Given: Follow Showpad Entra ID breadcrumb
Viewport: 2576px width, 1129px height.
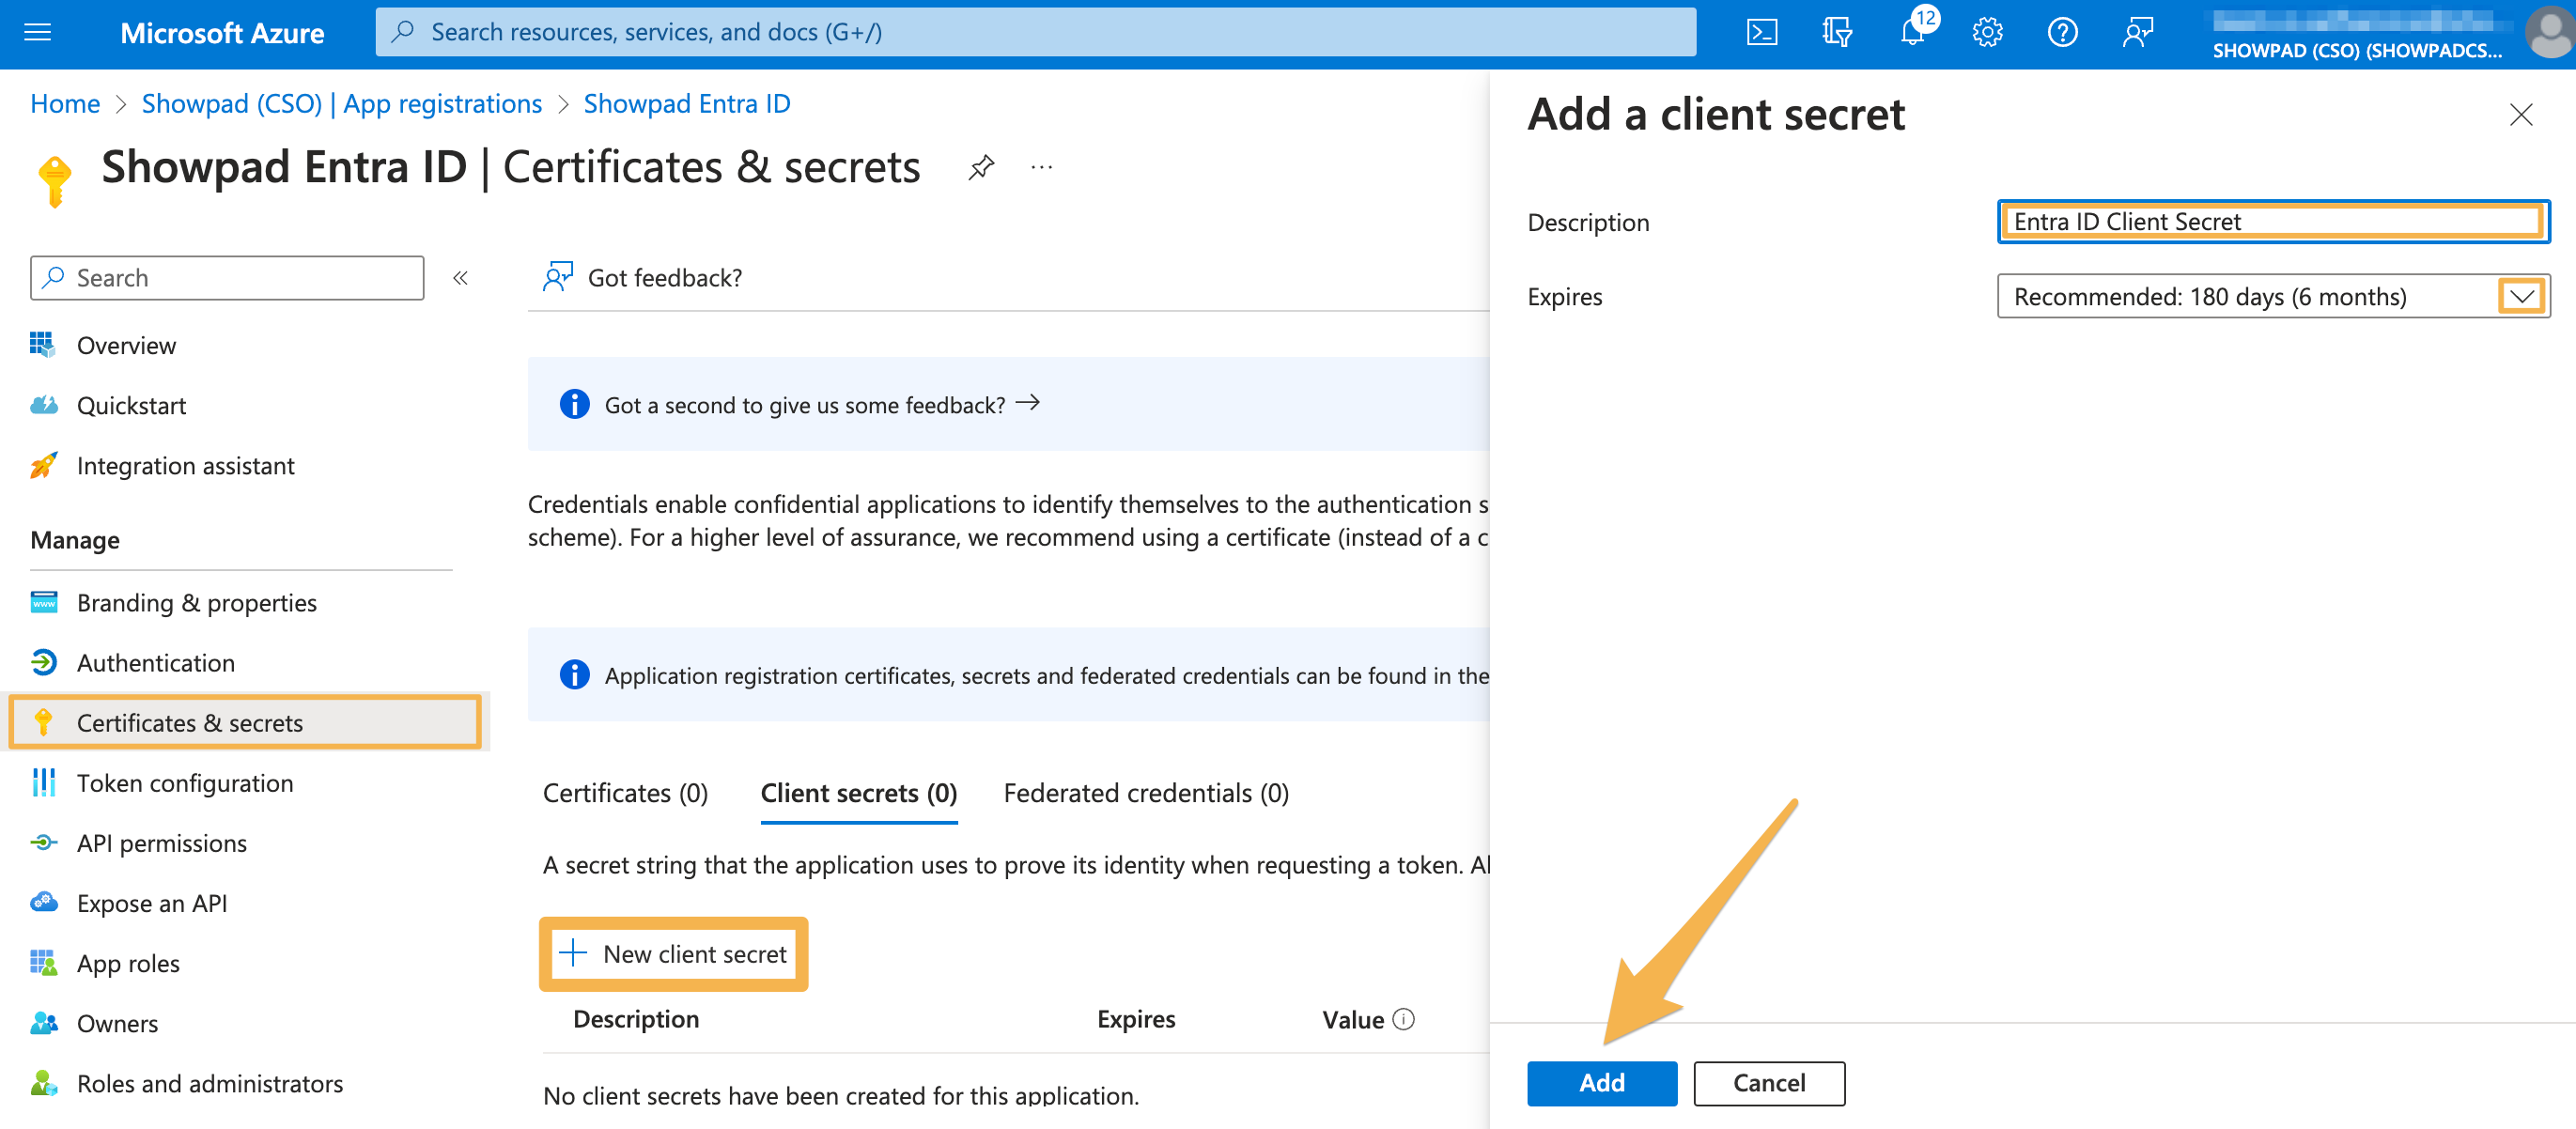Looking at the screenshot, I should pos(687,104).
